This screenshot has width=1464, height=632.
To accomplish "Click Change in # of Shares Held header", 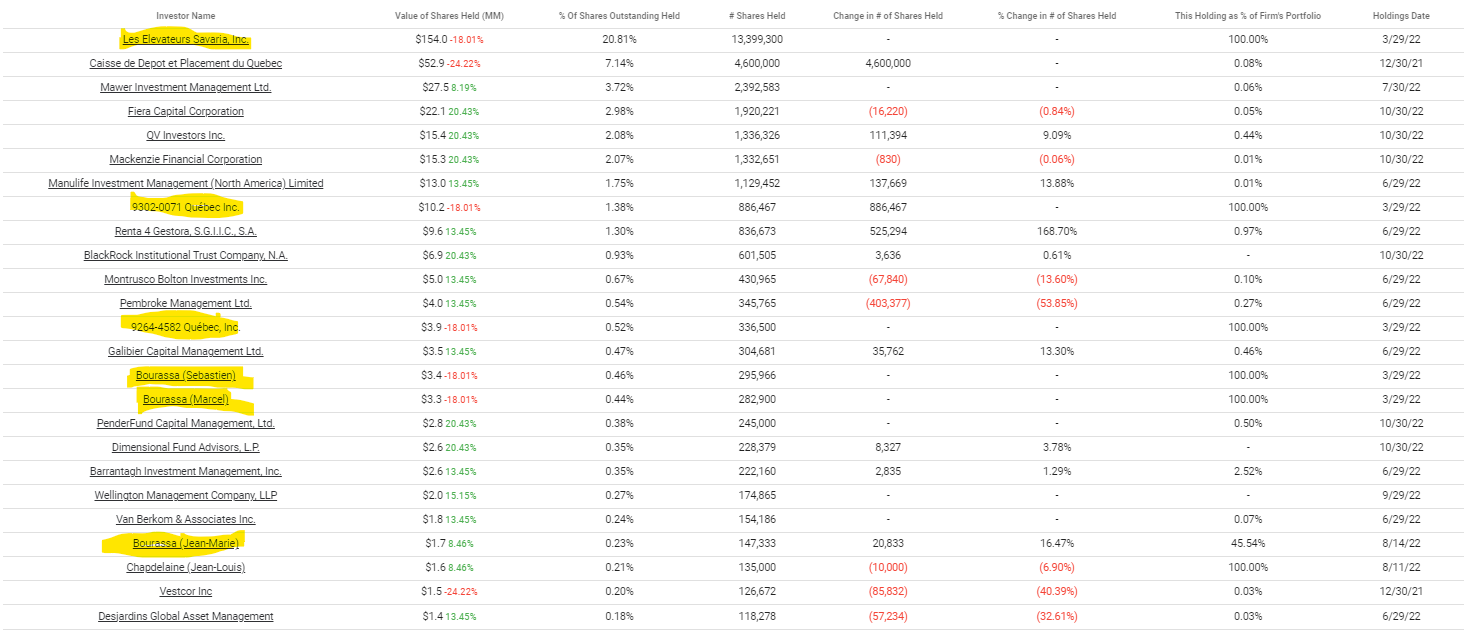I will pyautogui.click(x=888, y=16).
